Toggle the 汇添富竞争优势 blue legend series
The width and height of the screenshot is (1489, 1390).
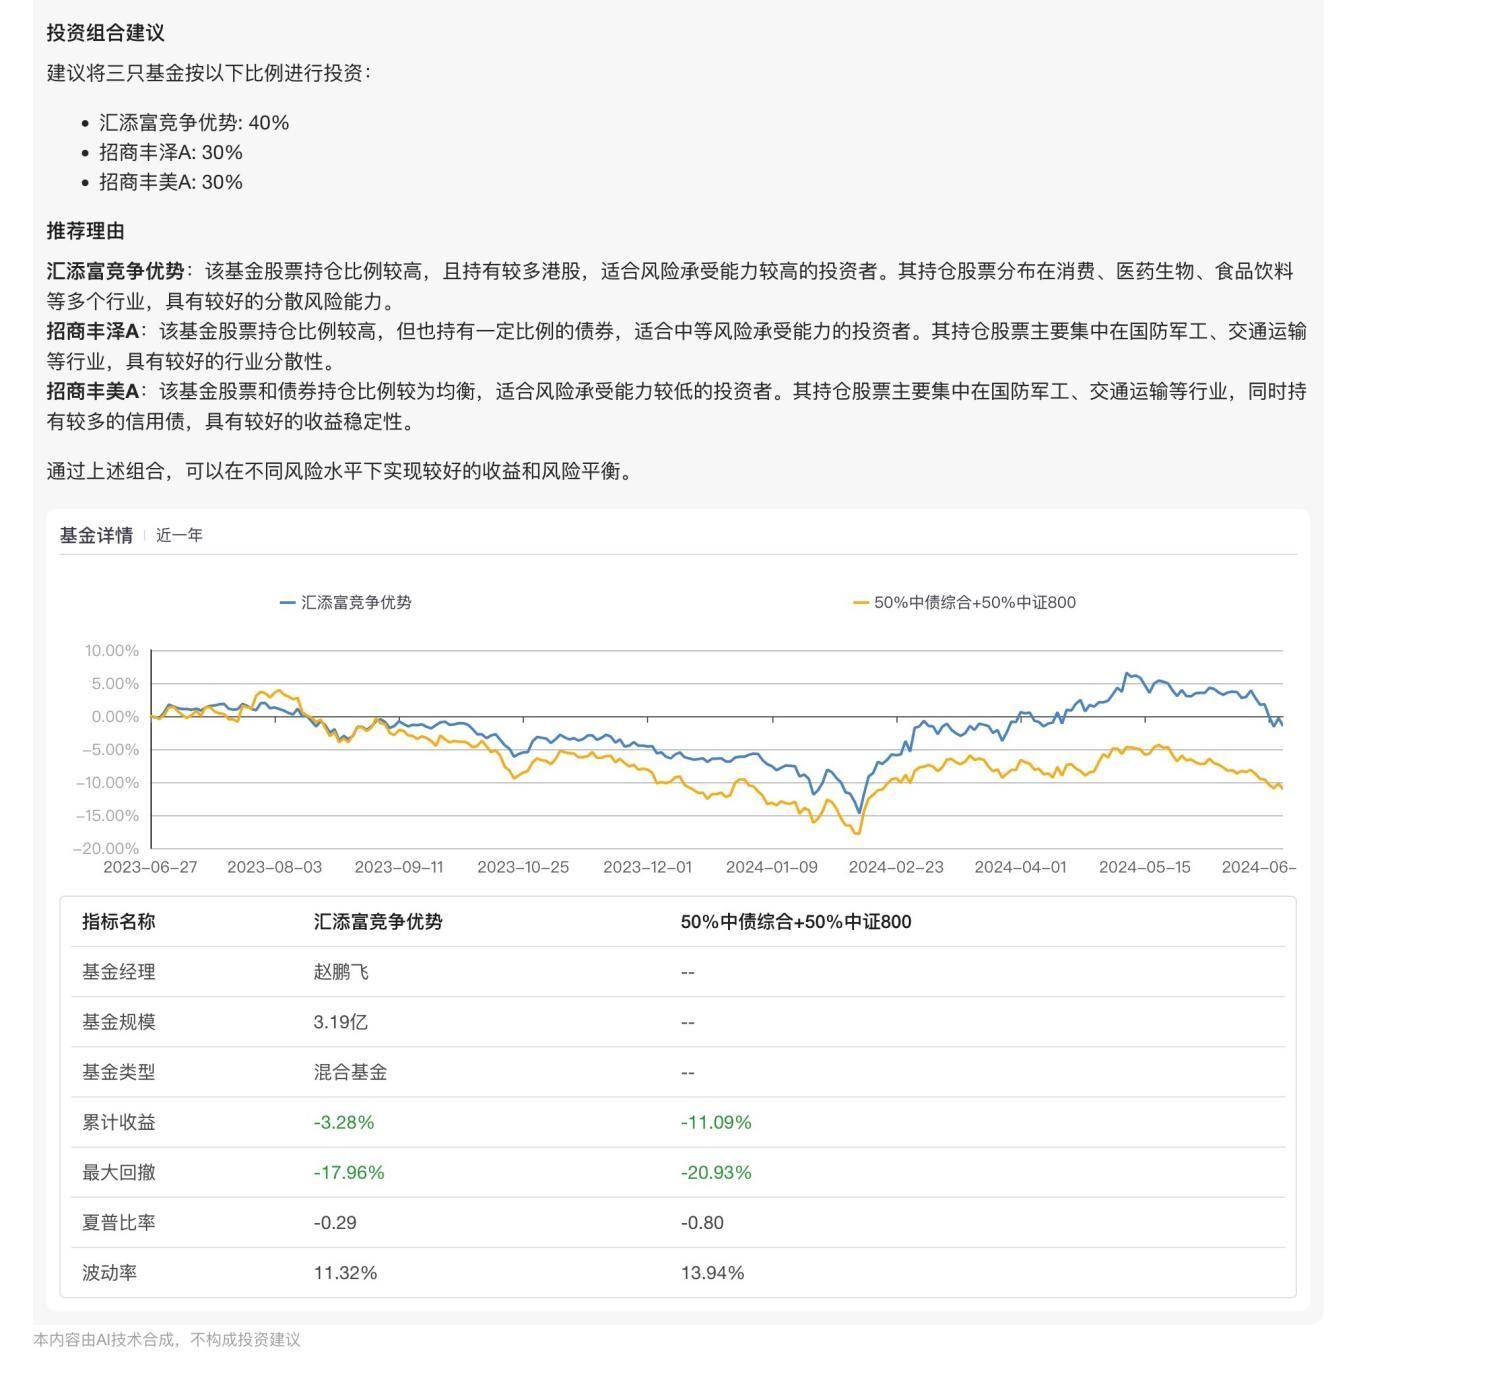(x=346, y=602)
